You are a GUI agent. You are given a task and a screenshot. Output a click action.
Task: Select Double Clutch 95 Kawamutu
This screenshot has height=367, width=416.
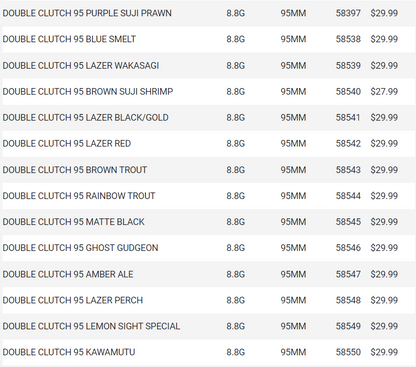tap(69, 352)
